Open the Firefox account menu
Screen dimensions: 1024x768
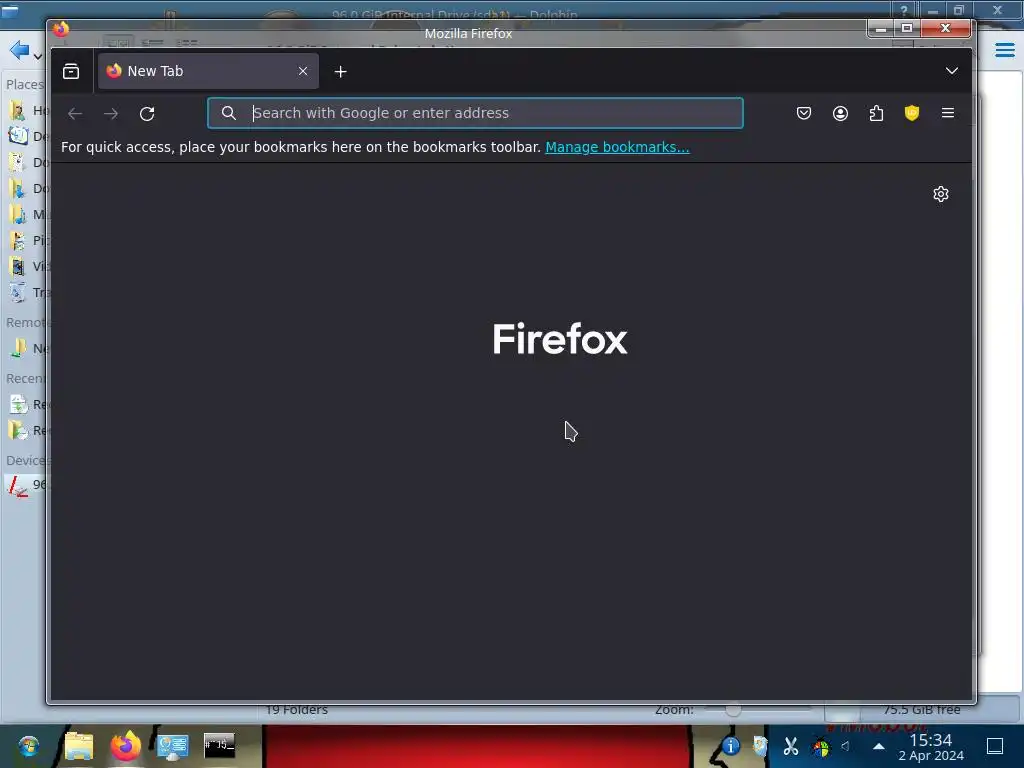tap(840, 113)
